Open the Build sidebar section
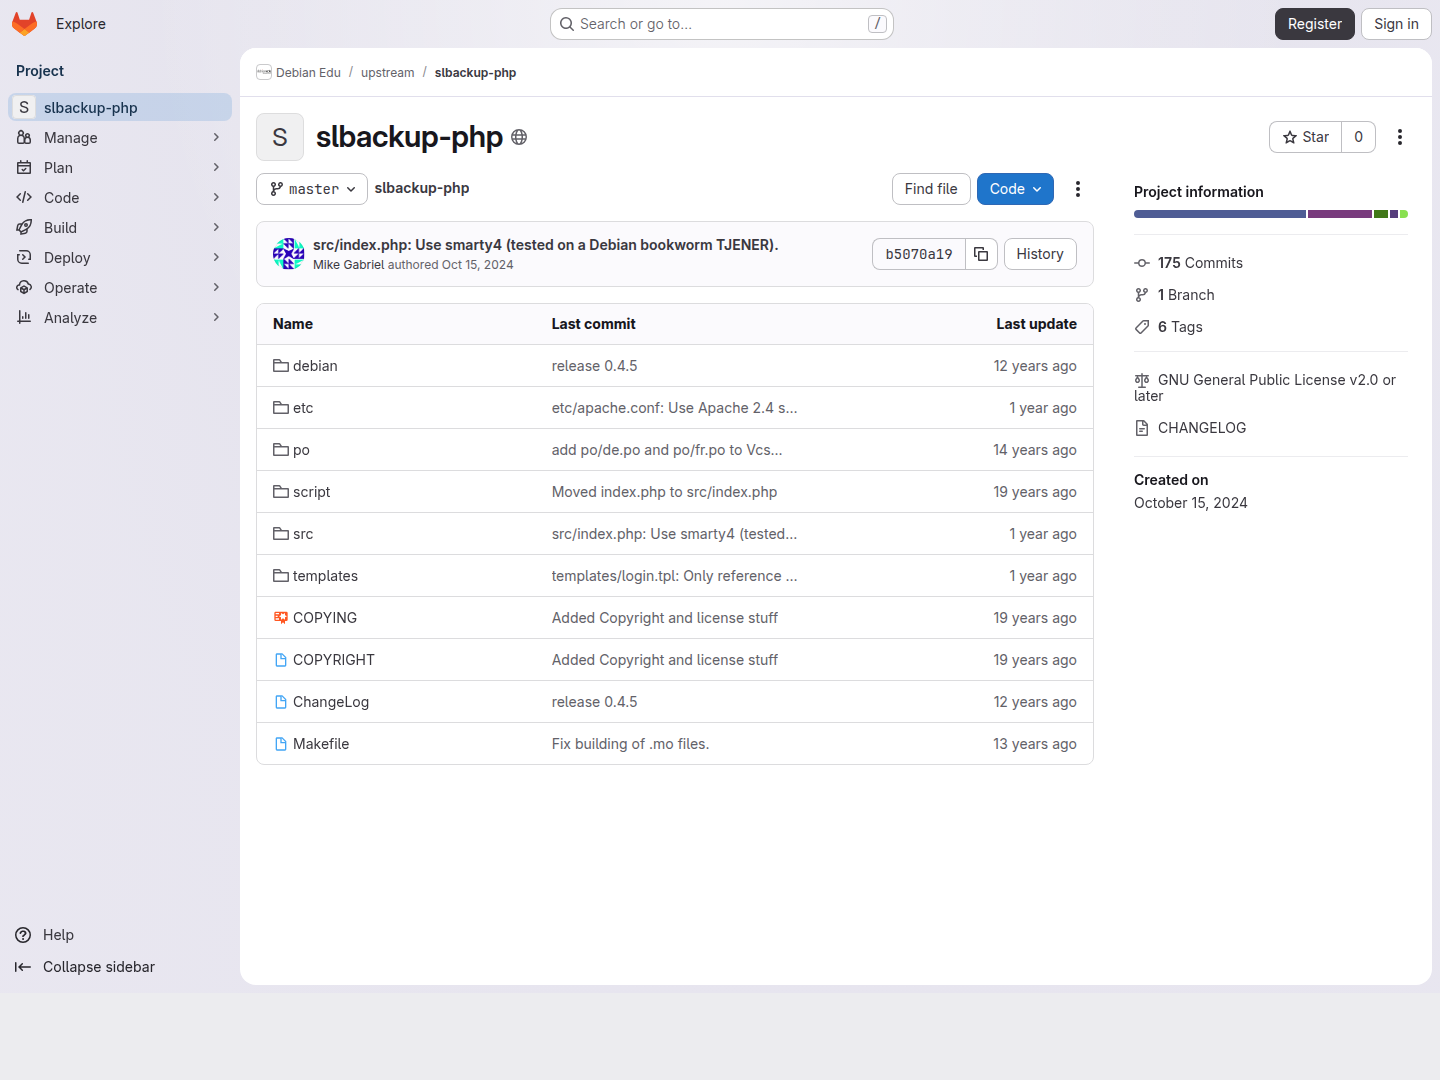The height and width of the screenshot is (1080, 1440). (x=120, y=227)
